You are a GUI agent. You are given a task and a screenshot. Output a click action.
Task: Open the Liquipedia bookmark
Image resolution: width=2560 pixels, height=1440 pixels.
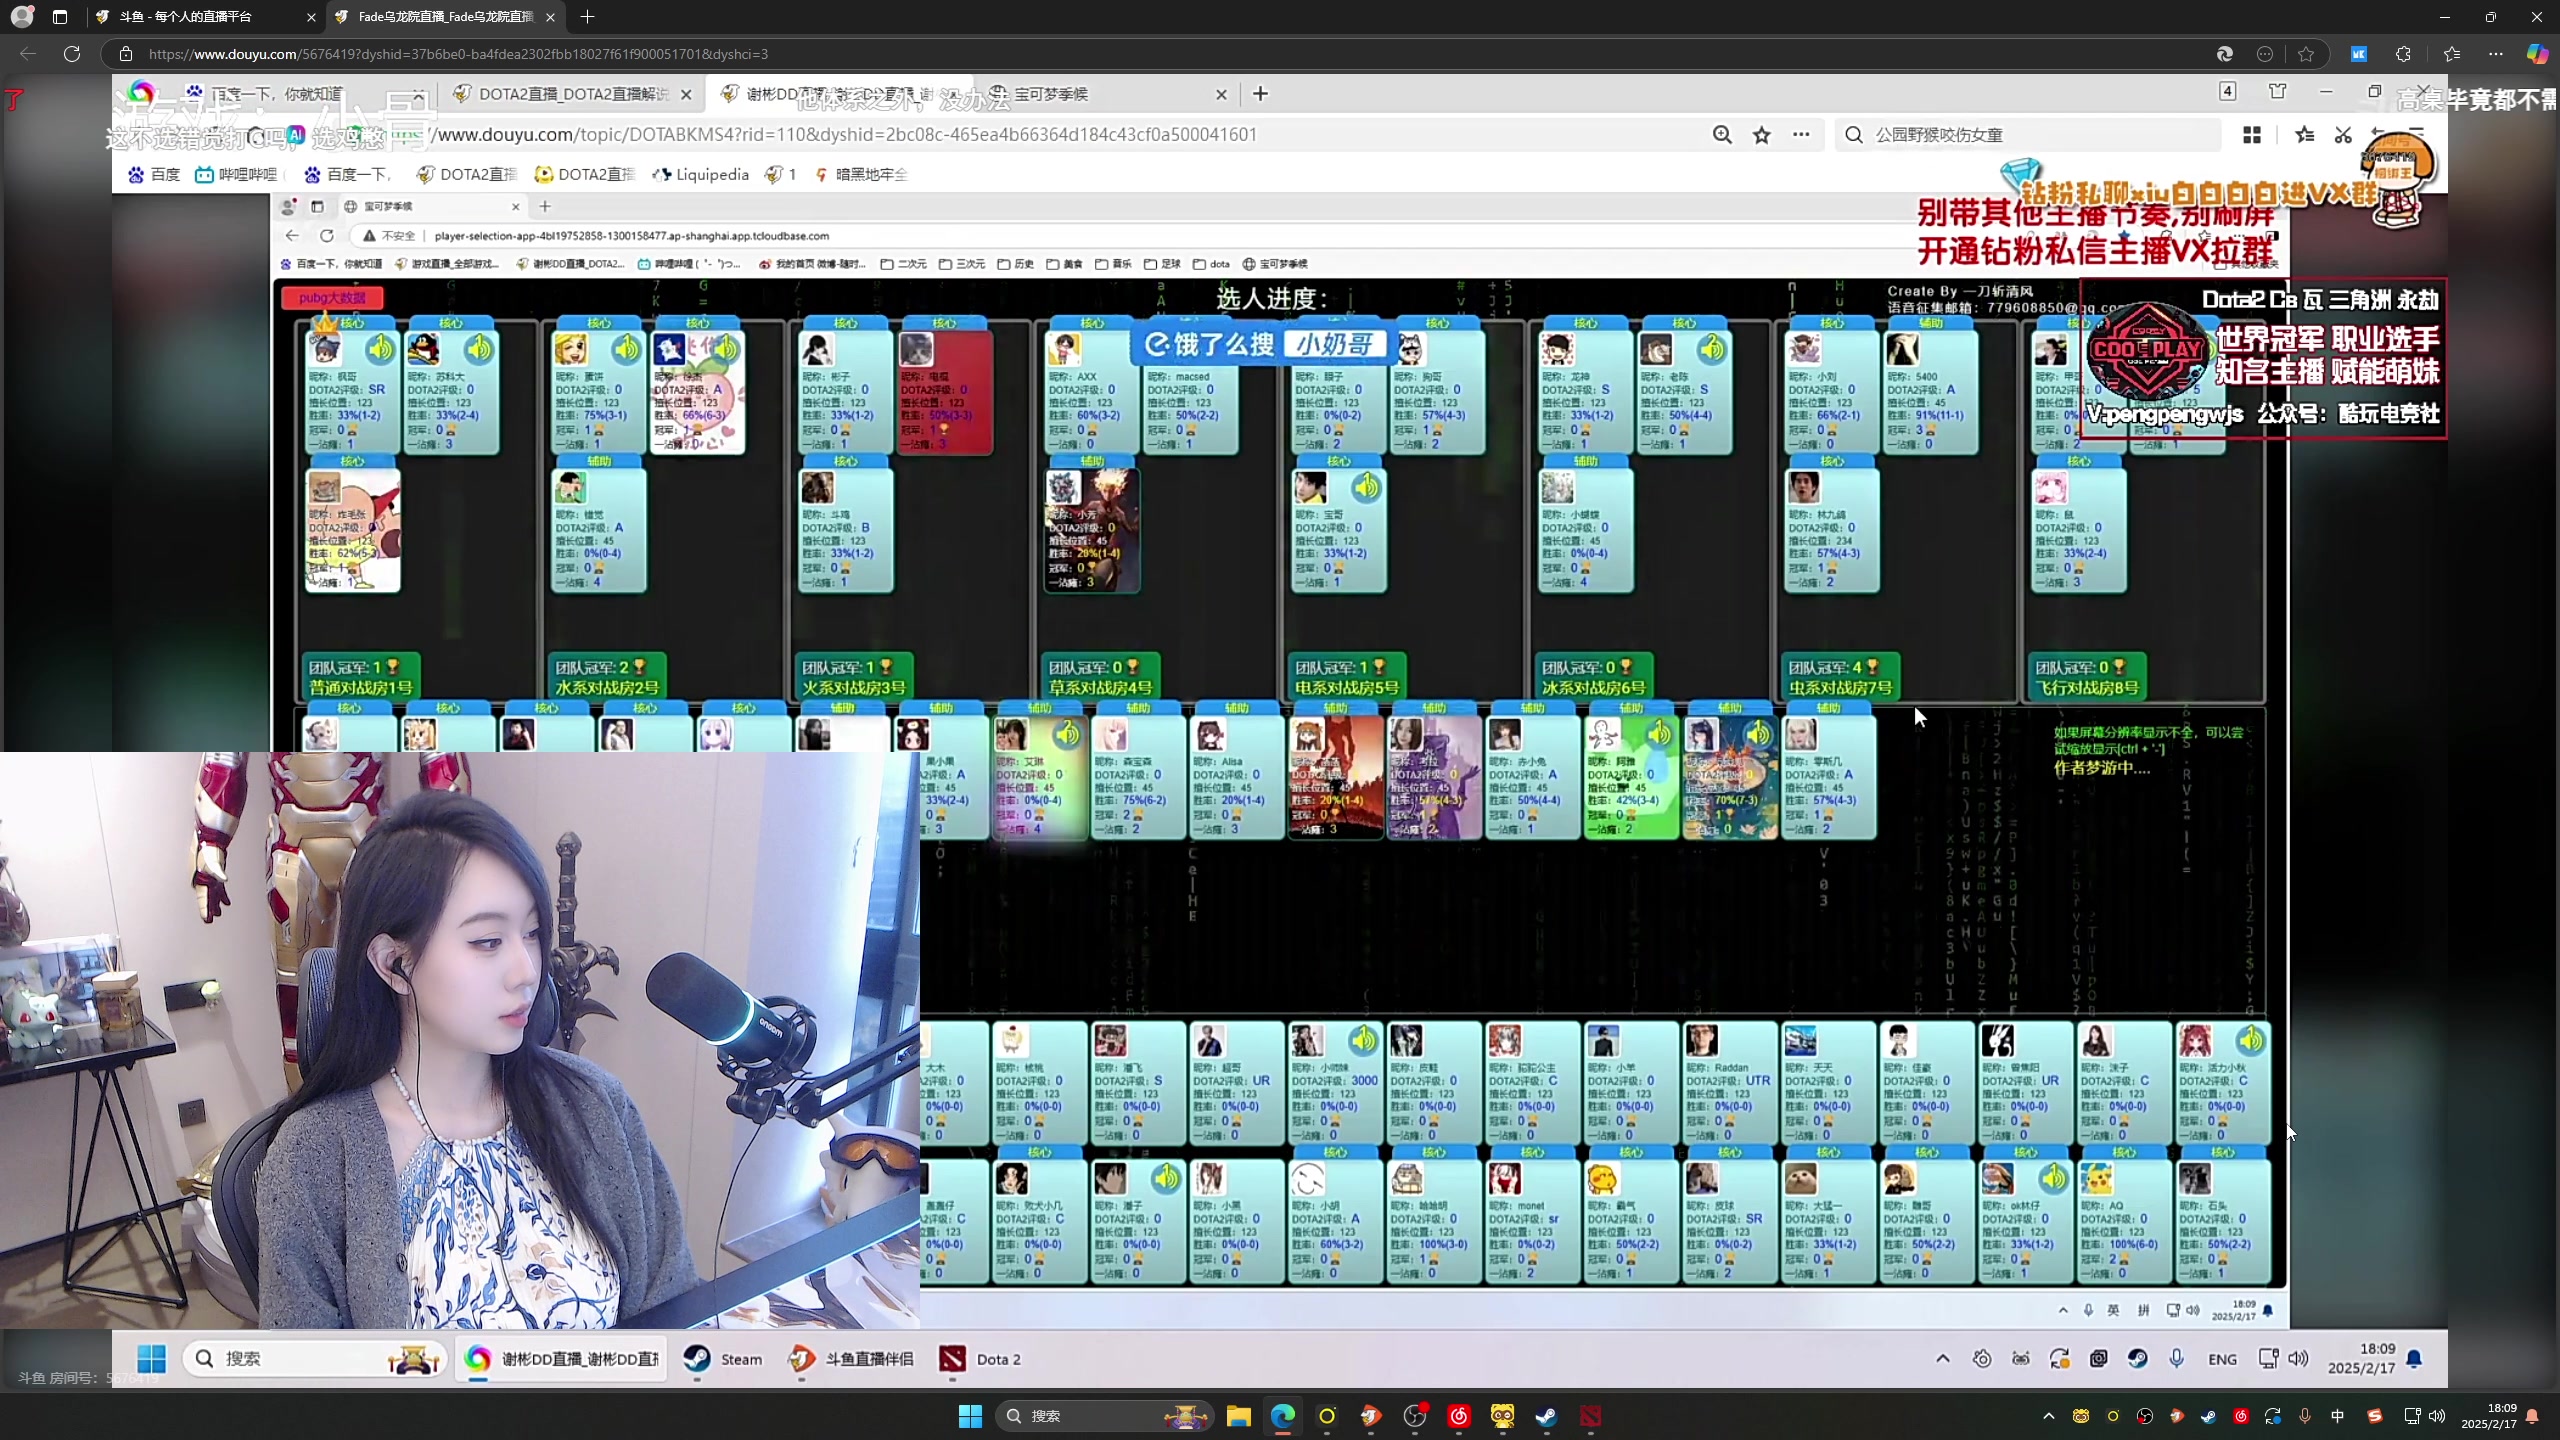(x=701, y=174)
